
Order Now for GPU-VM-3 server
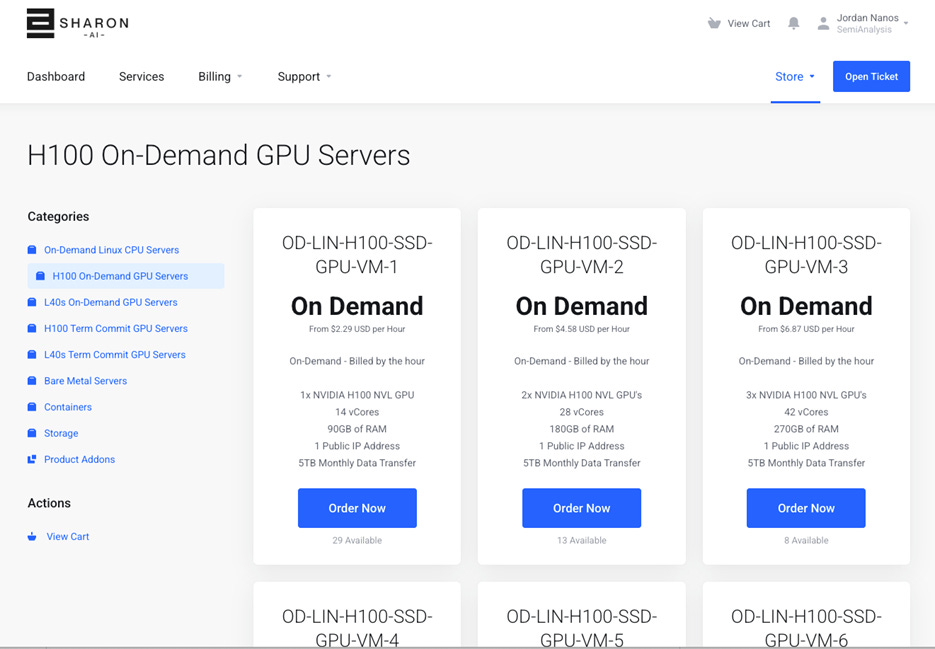(806, 508)
